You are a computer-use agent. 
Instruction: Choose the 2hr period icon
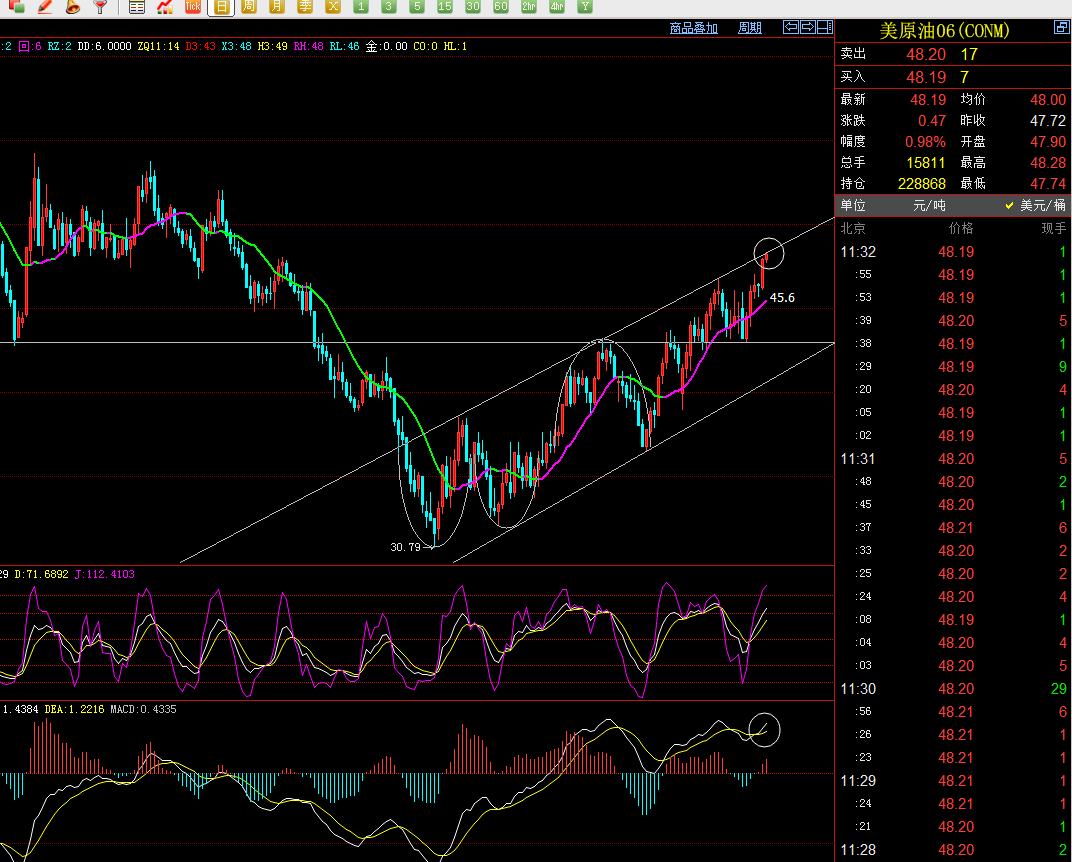[x=529, y=6]
